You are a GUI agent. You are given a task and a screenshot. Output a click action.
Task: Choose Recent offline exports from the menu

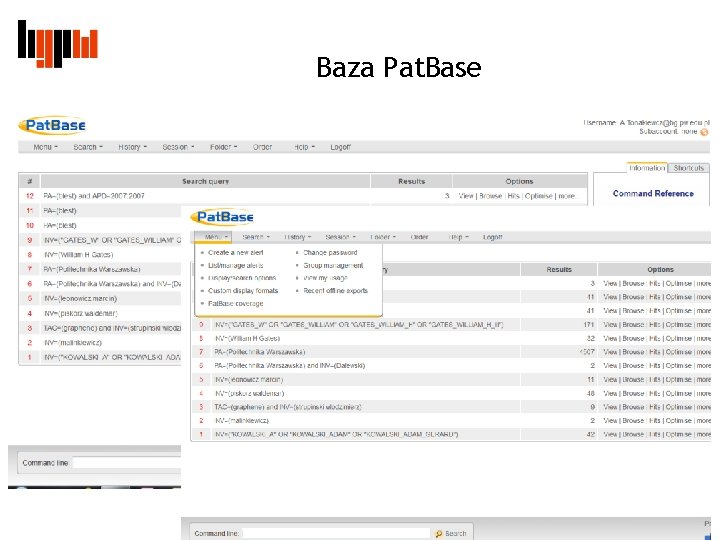336,291
